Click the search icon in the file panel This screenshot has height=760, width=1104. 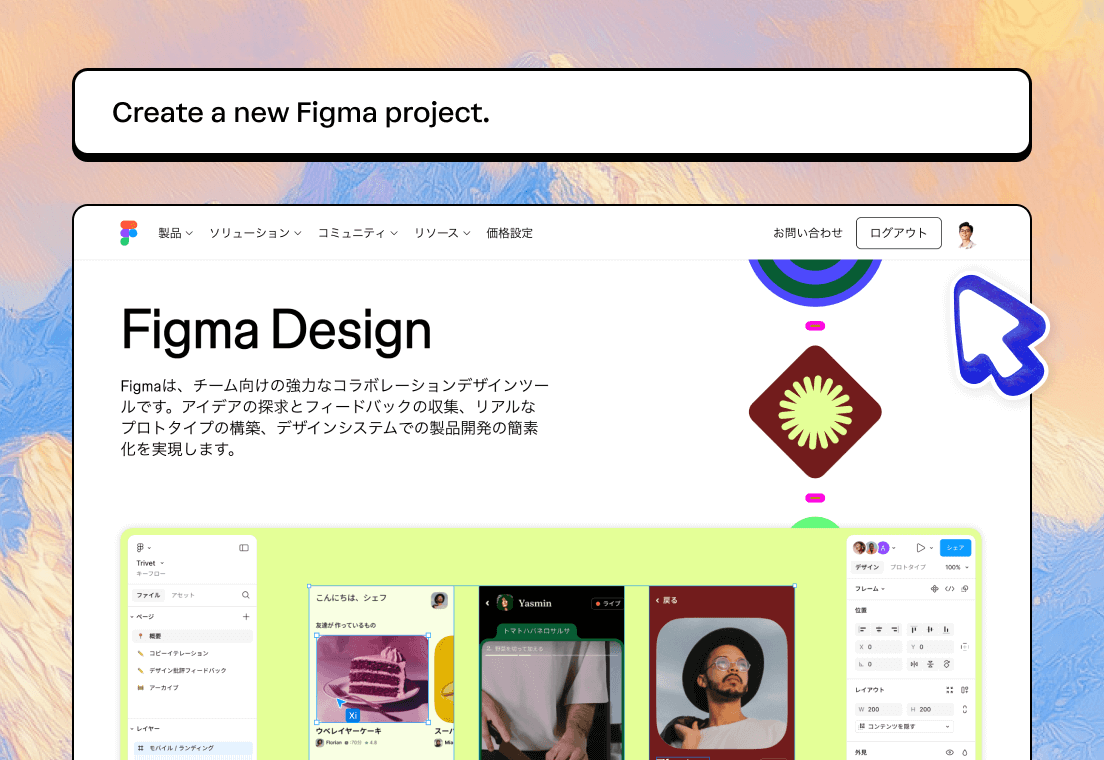[x=246, y=595]
